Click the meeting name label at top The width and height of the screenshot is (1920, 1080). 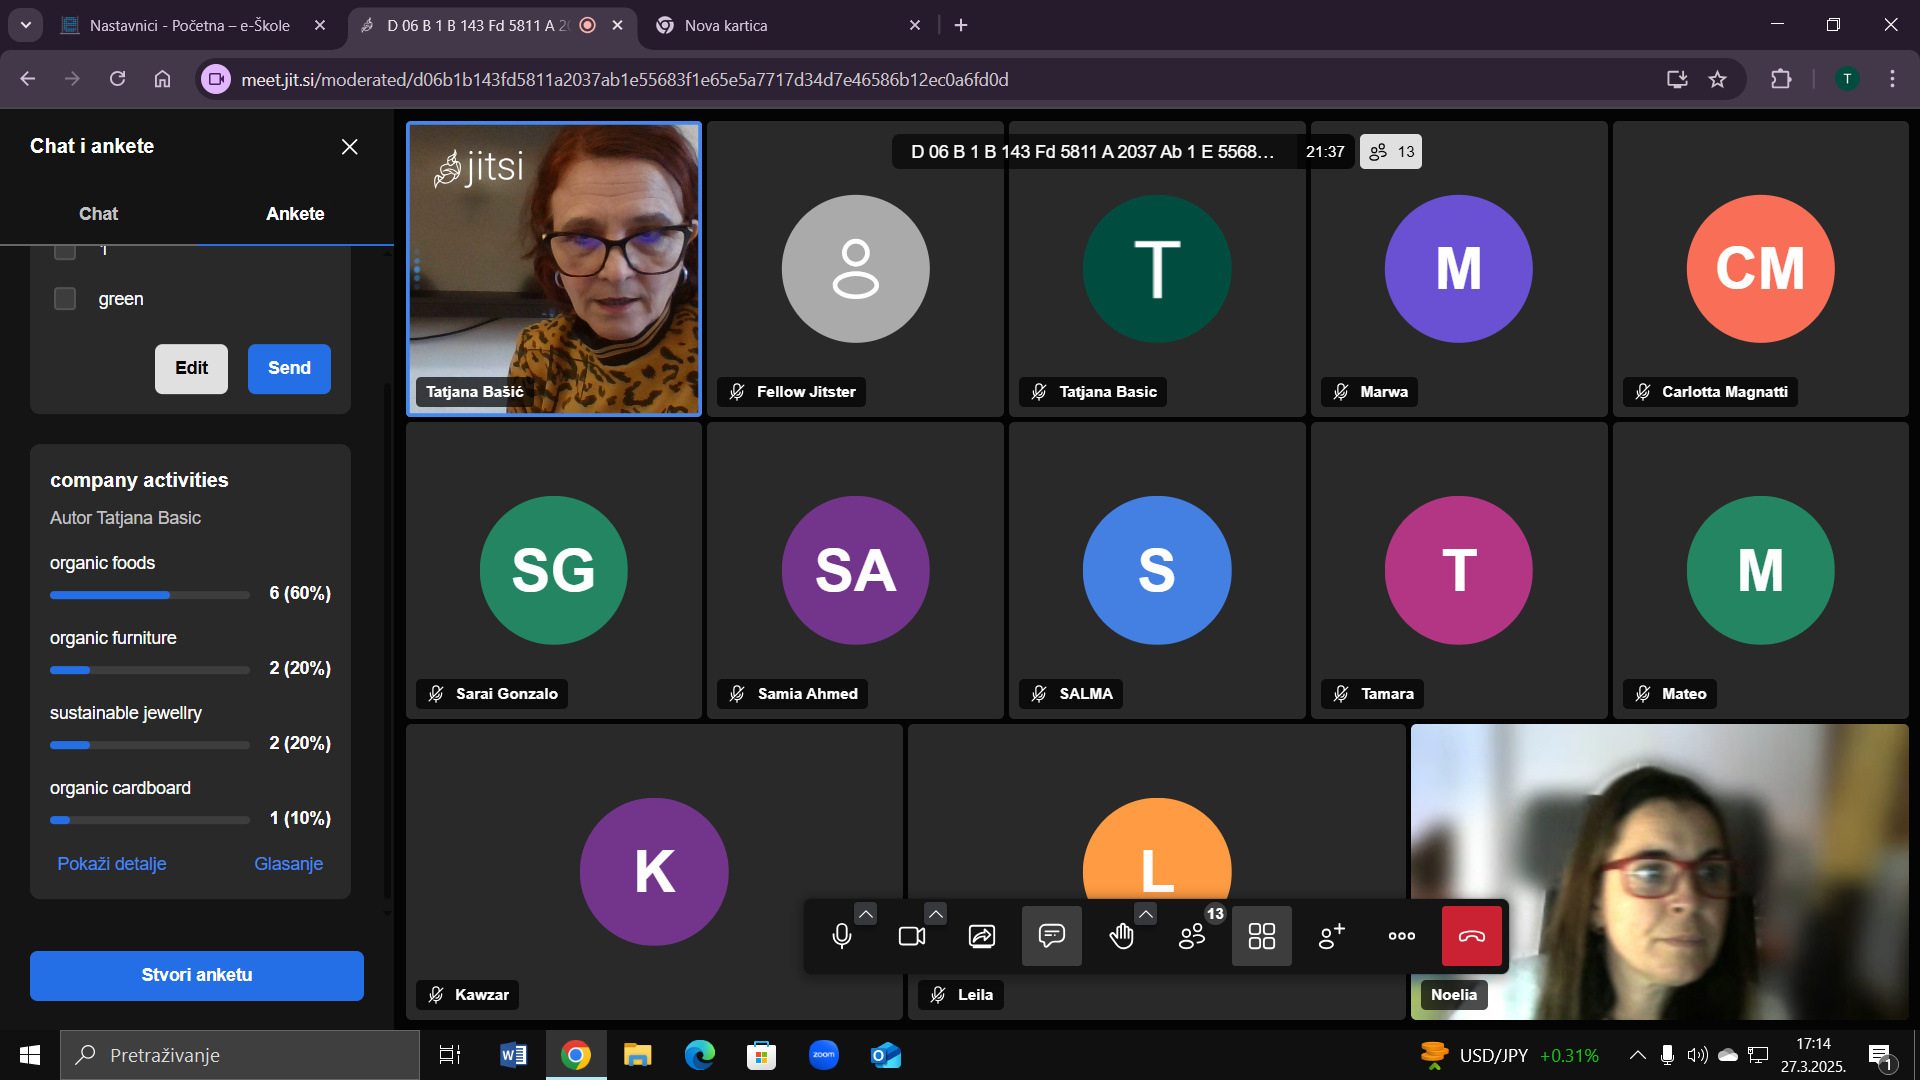coord(1092,152)
